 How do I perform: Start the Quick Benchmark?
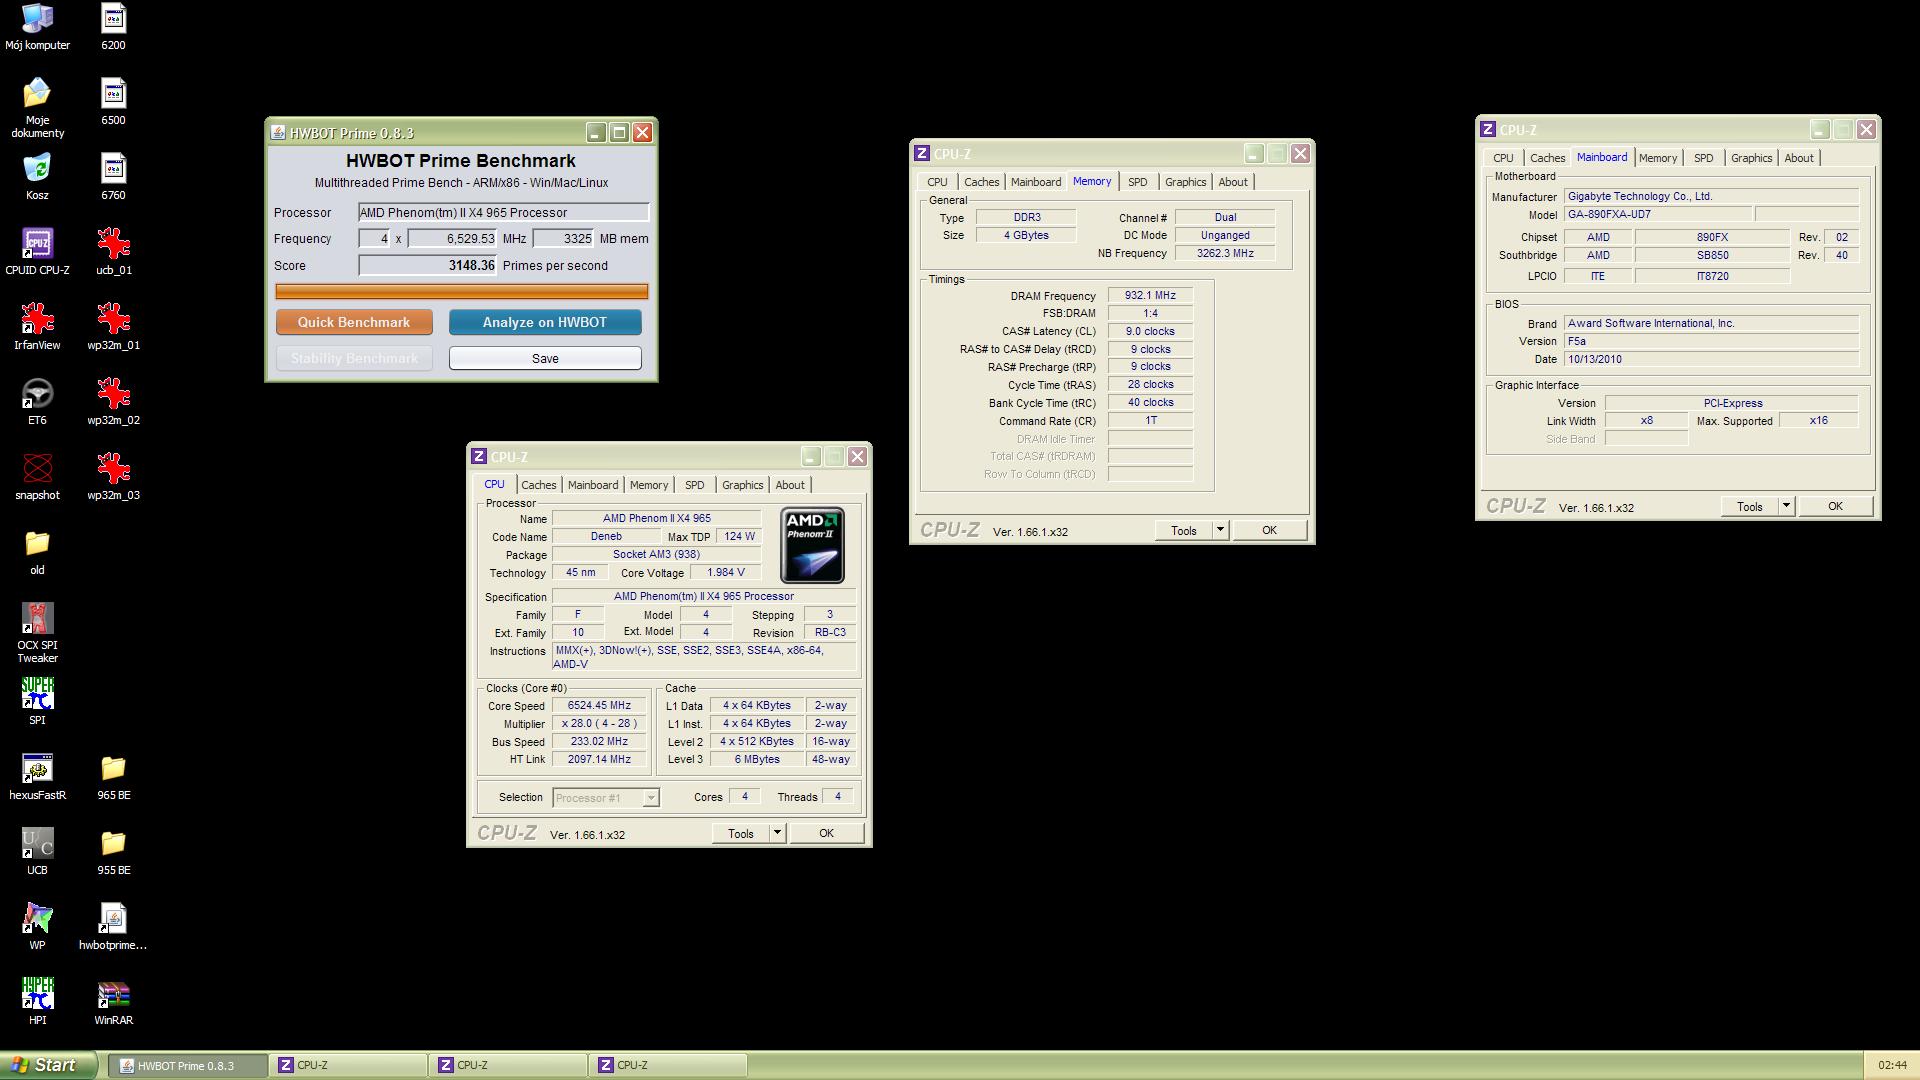(x=354, y=322)
